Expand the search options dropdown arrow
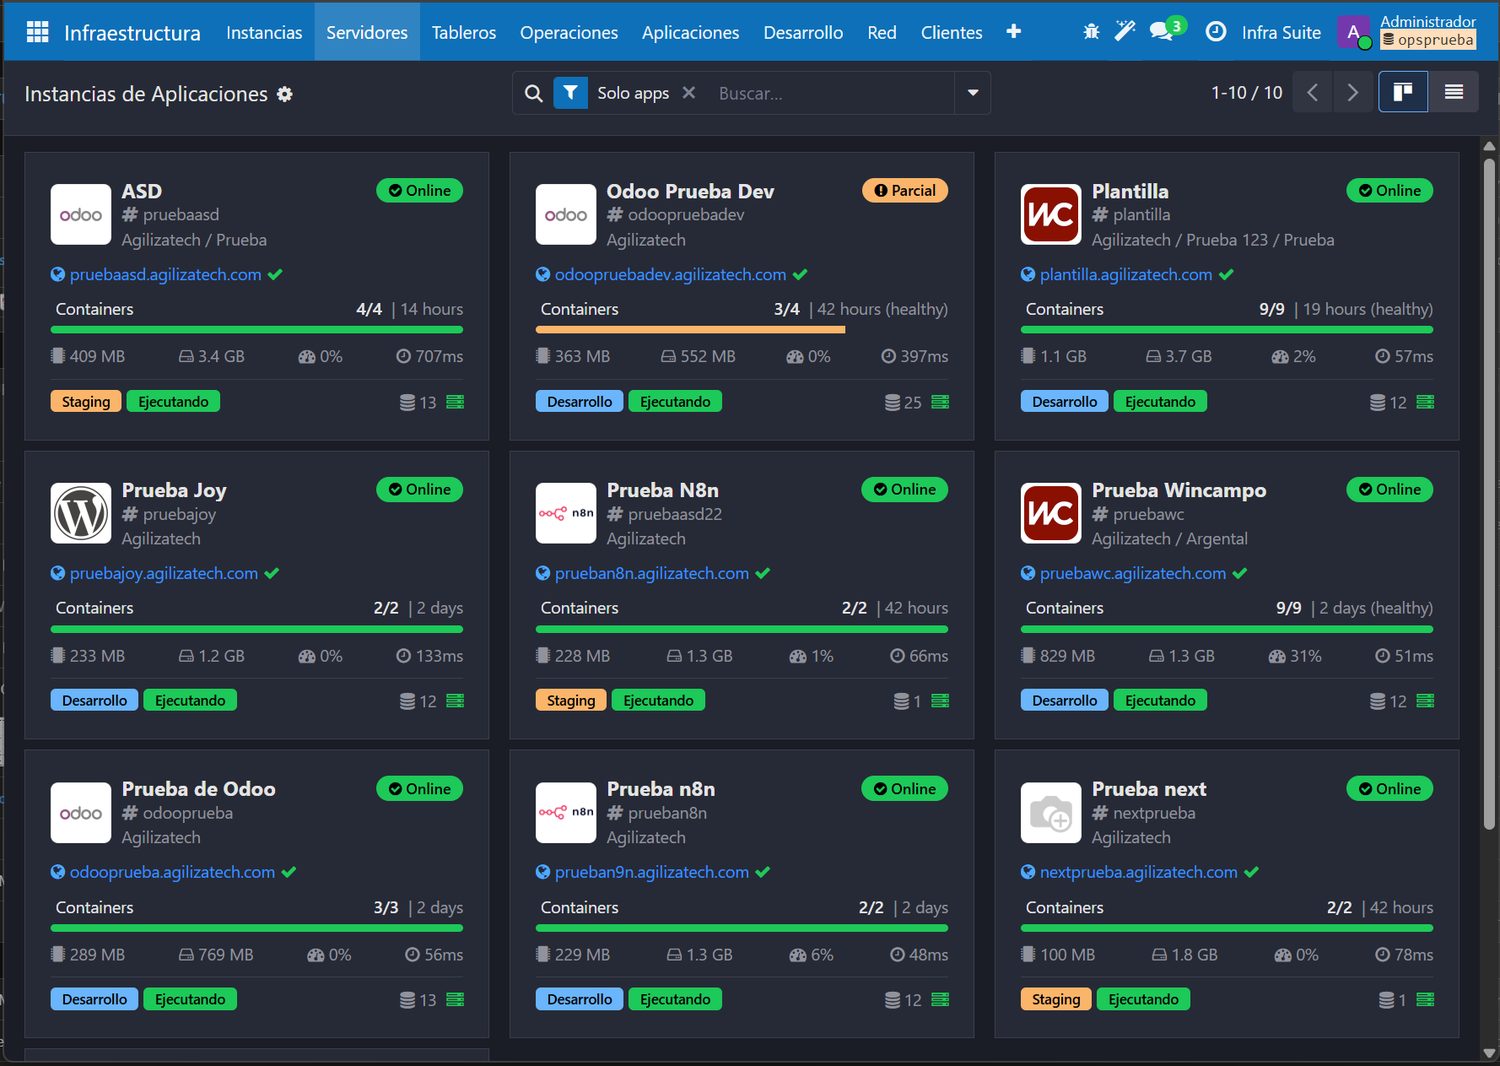 (x=973, y=93)
